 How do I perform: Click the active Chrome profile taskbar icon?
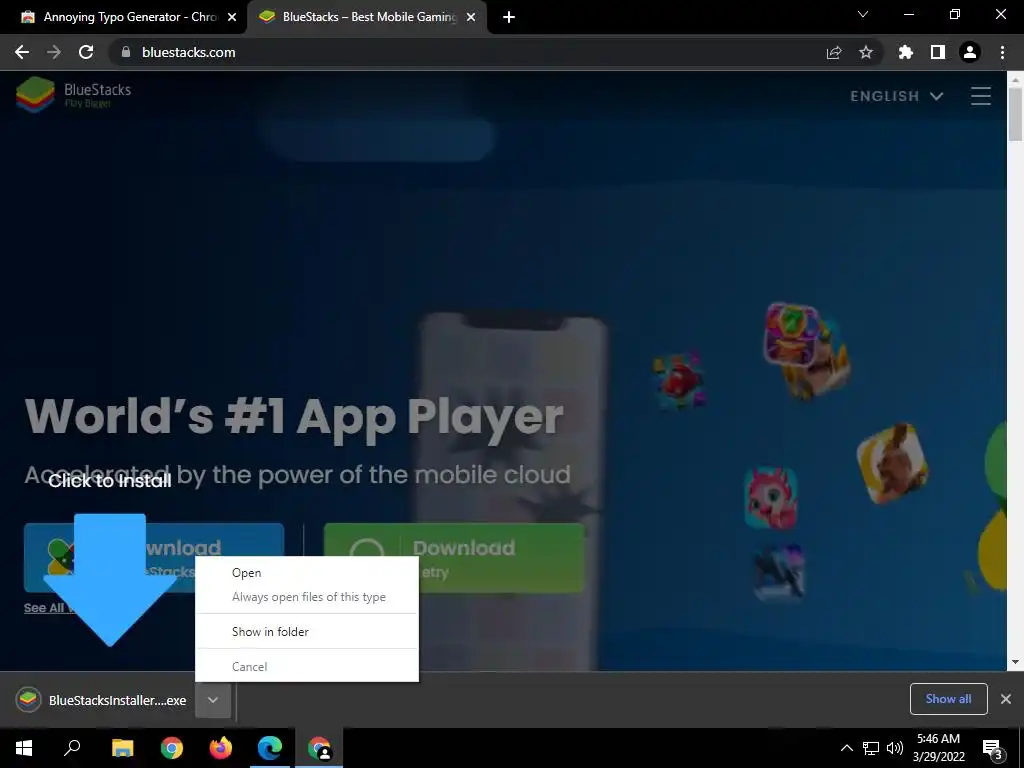[319, 748]
